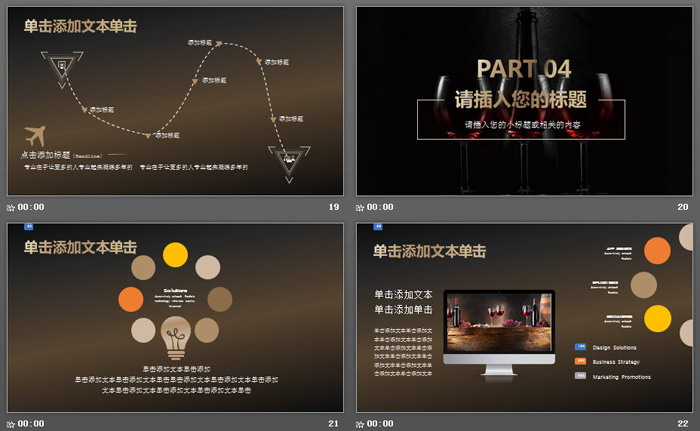Click the 请插入您的标题 heading on slide 20
Image resolution: width=700 pixels, height=431 pixels.
click(521, 99)
